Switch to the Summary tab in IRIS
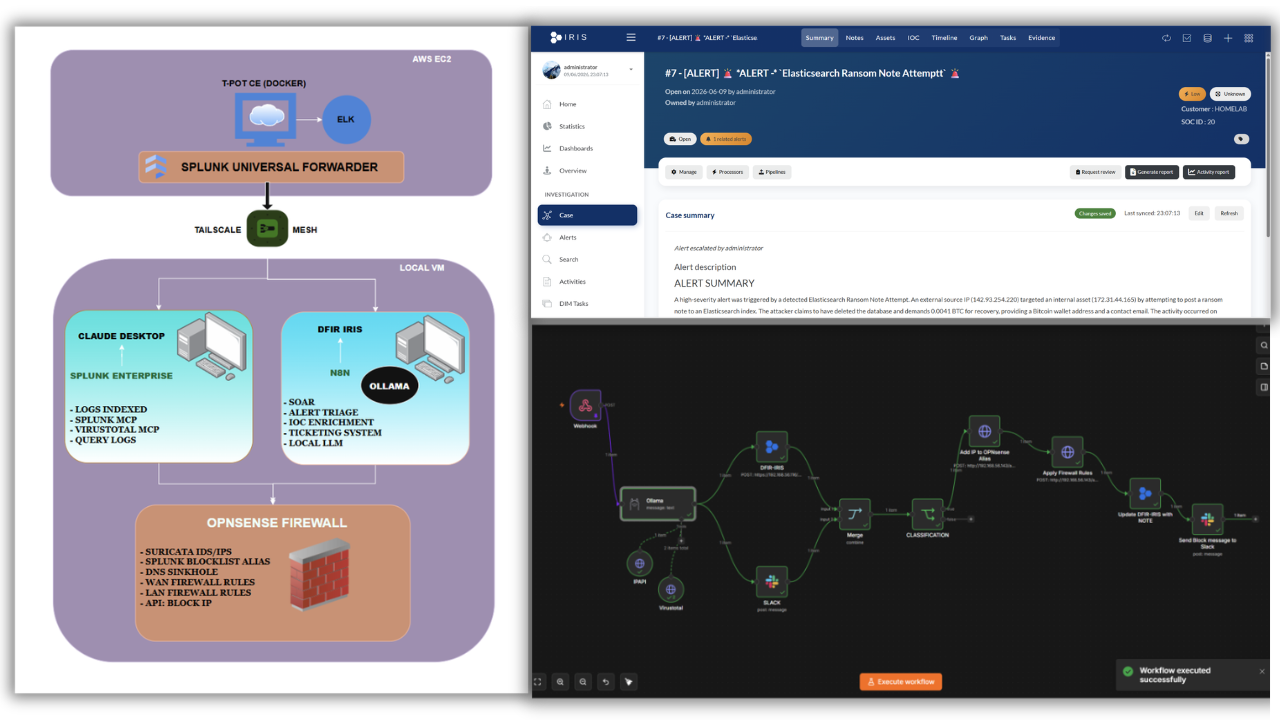This screenshot has width=1280, height=720. tap(819, 38)
